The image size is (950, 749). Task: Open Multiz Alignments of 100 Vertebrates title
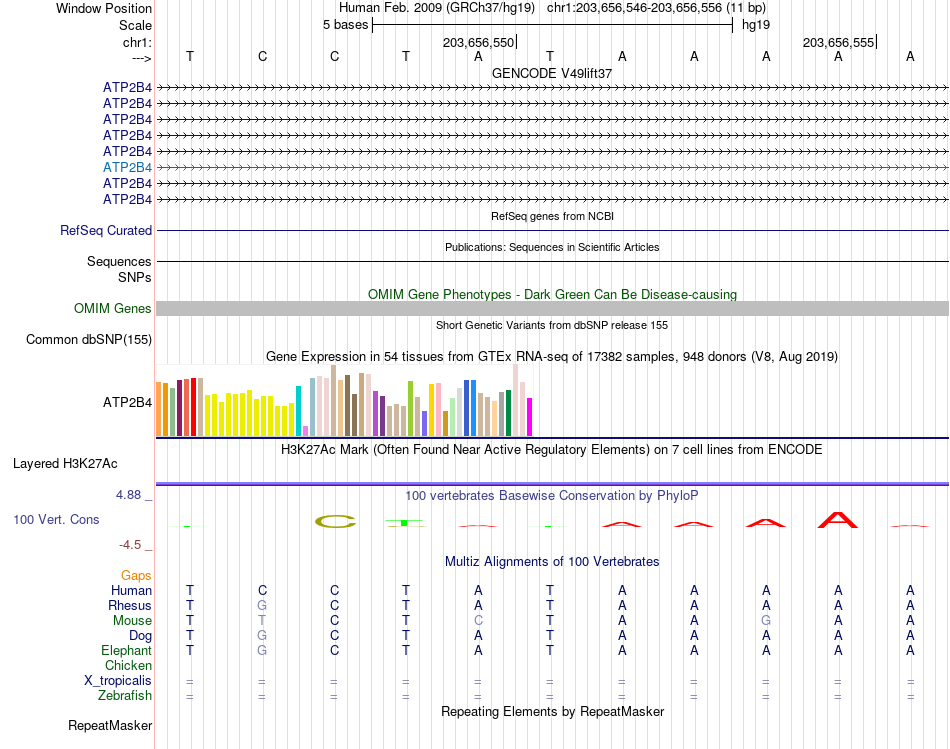click(552, 562)
